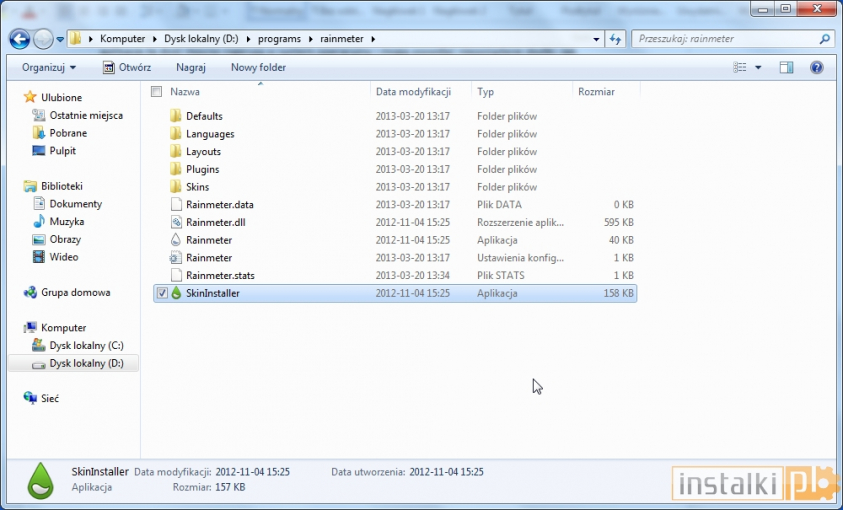Click the Nowy folder button
This screenshot has height=510, width=843.
click(258, 67)
